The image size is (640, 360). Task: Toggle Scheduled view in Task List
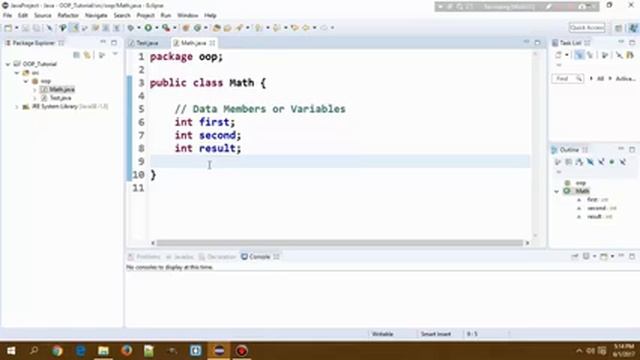(590, 55)
